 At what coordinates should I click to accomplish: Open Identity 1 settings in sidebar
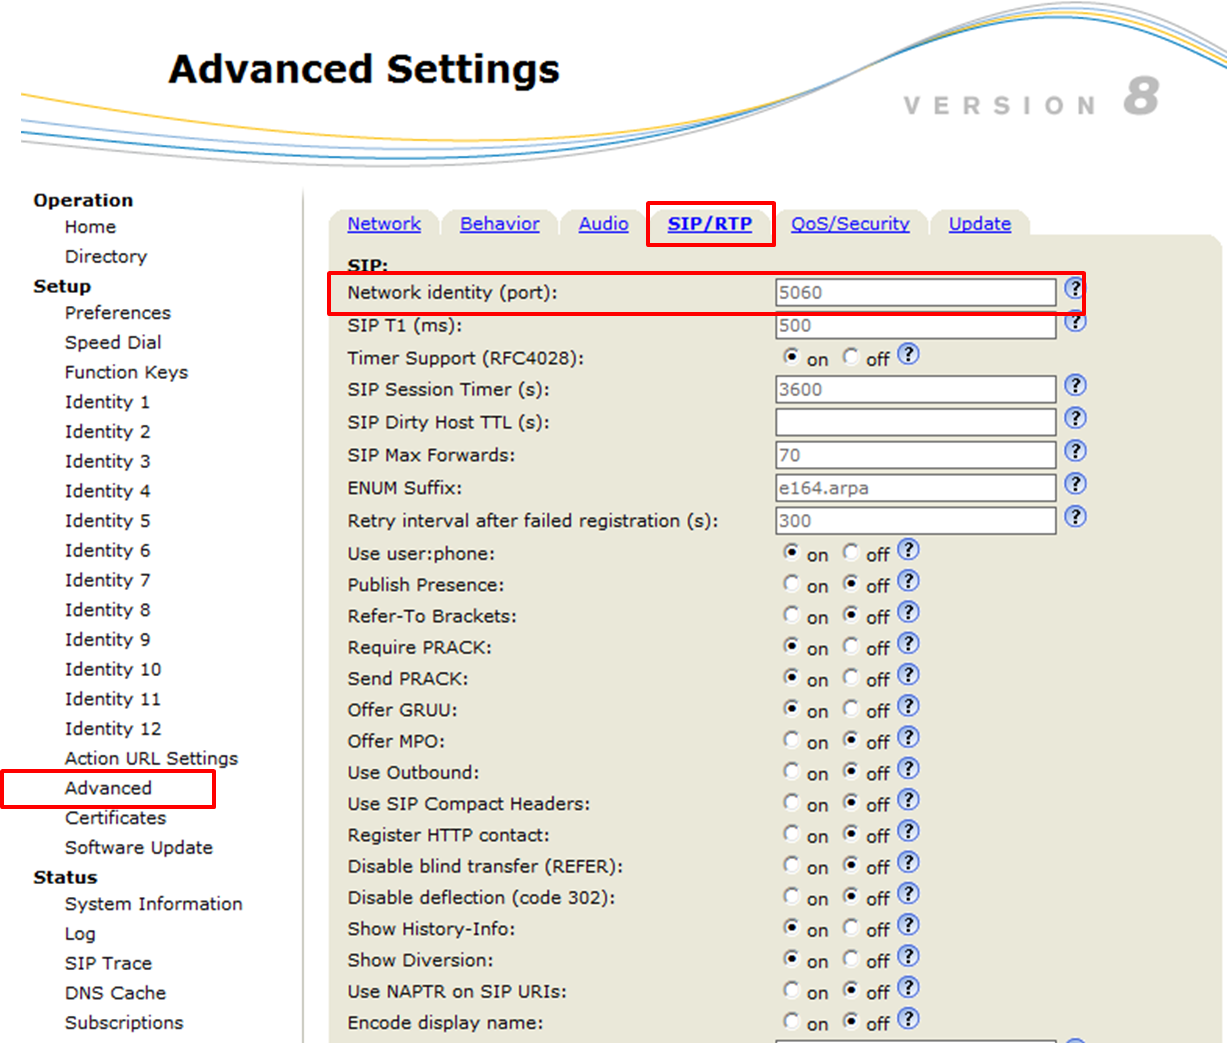pos(107,402)
